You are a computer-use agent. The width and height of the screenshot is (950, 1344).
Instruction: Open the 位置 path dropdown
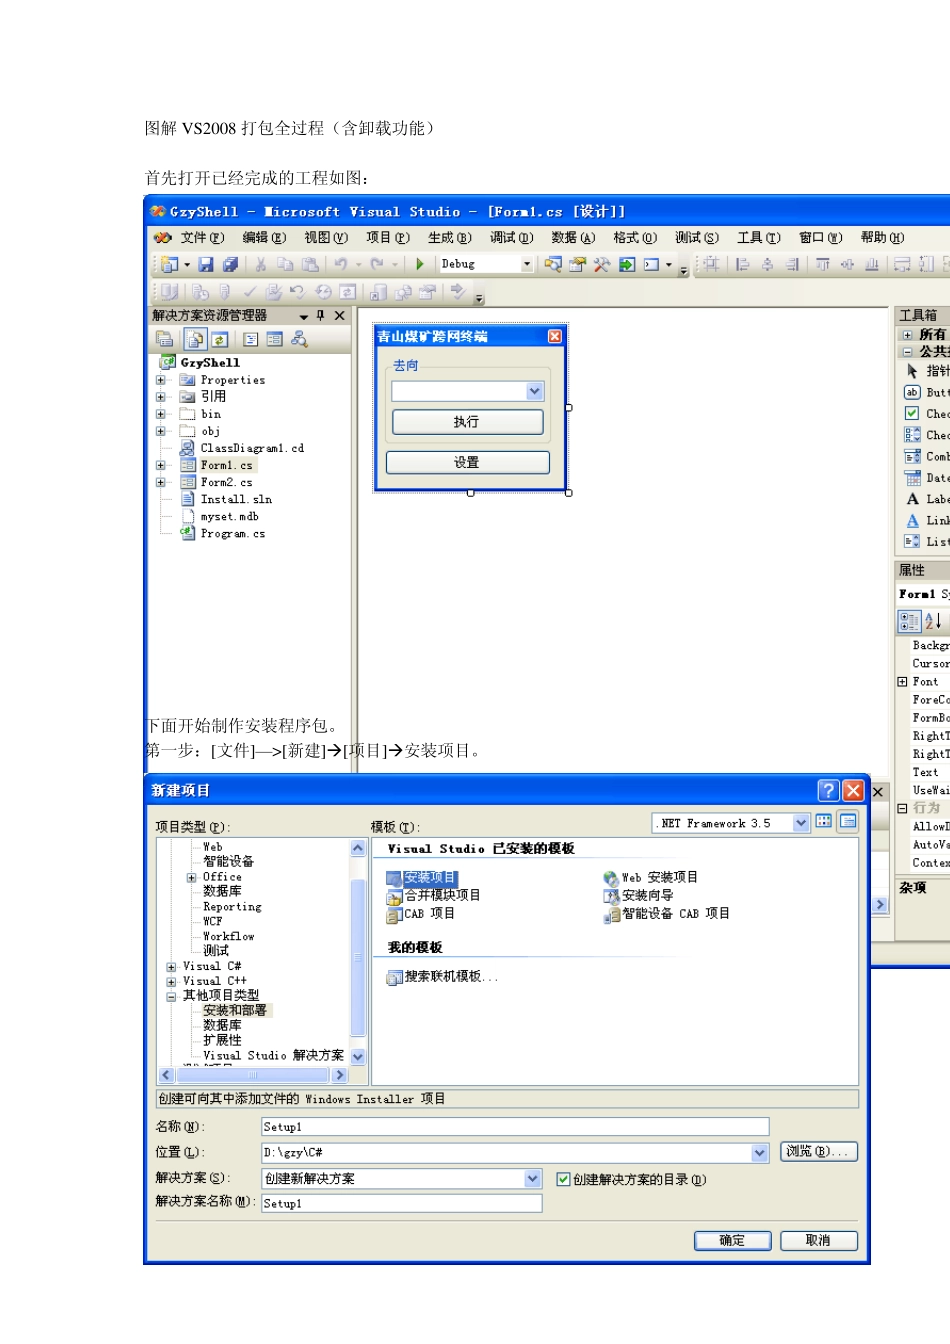tap(760, 1153)
